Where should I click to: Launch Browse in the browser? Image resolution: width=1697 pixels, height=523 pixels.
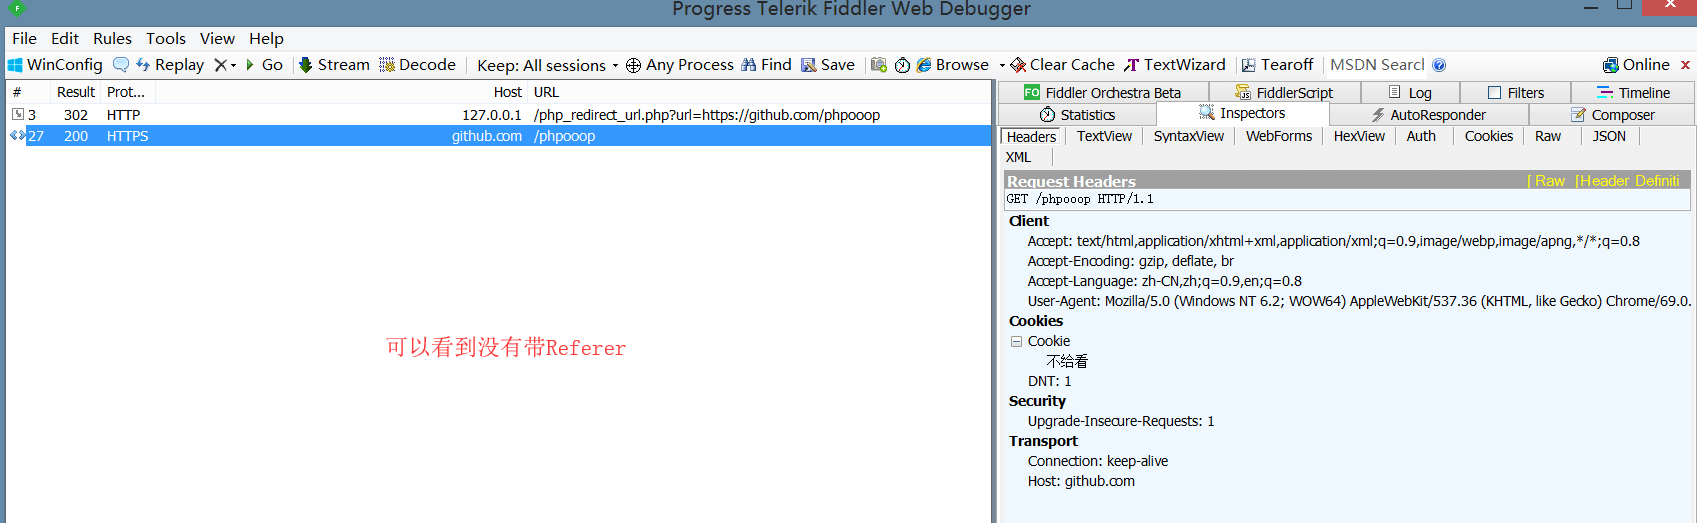(x=953, y=65)
